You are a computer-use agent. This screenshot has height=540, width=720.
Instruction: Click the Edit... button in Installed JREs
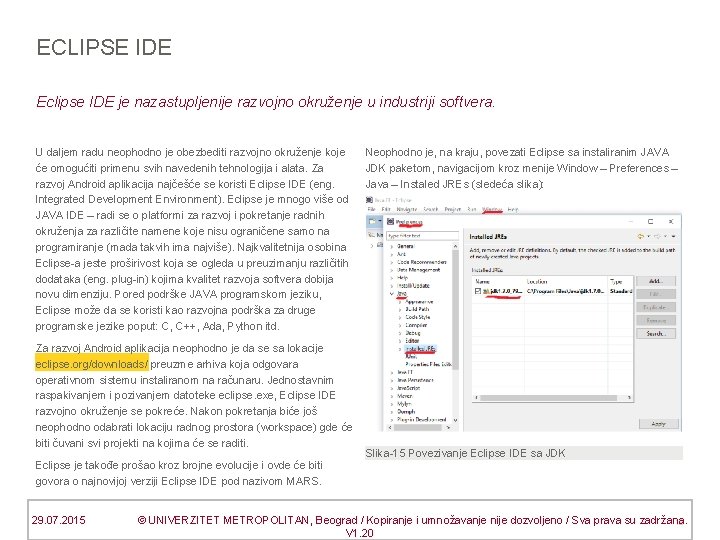[x=656, y=294]
